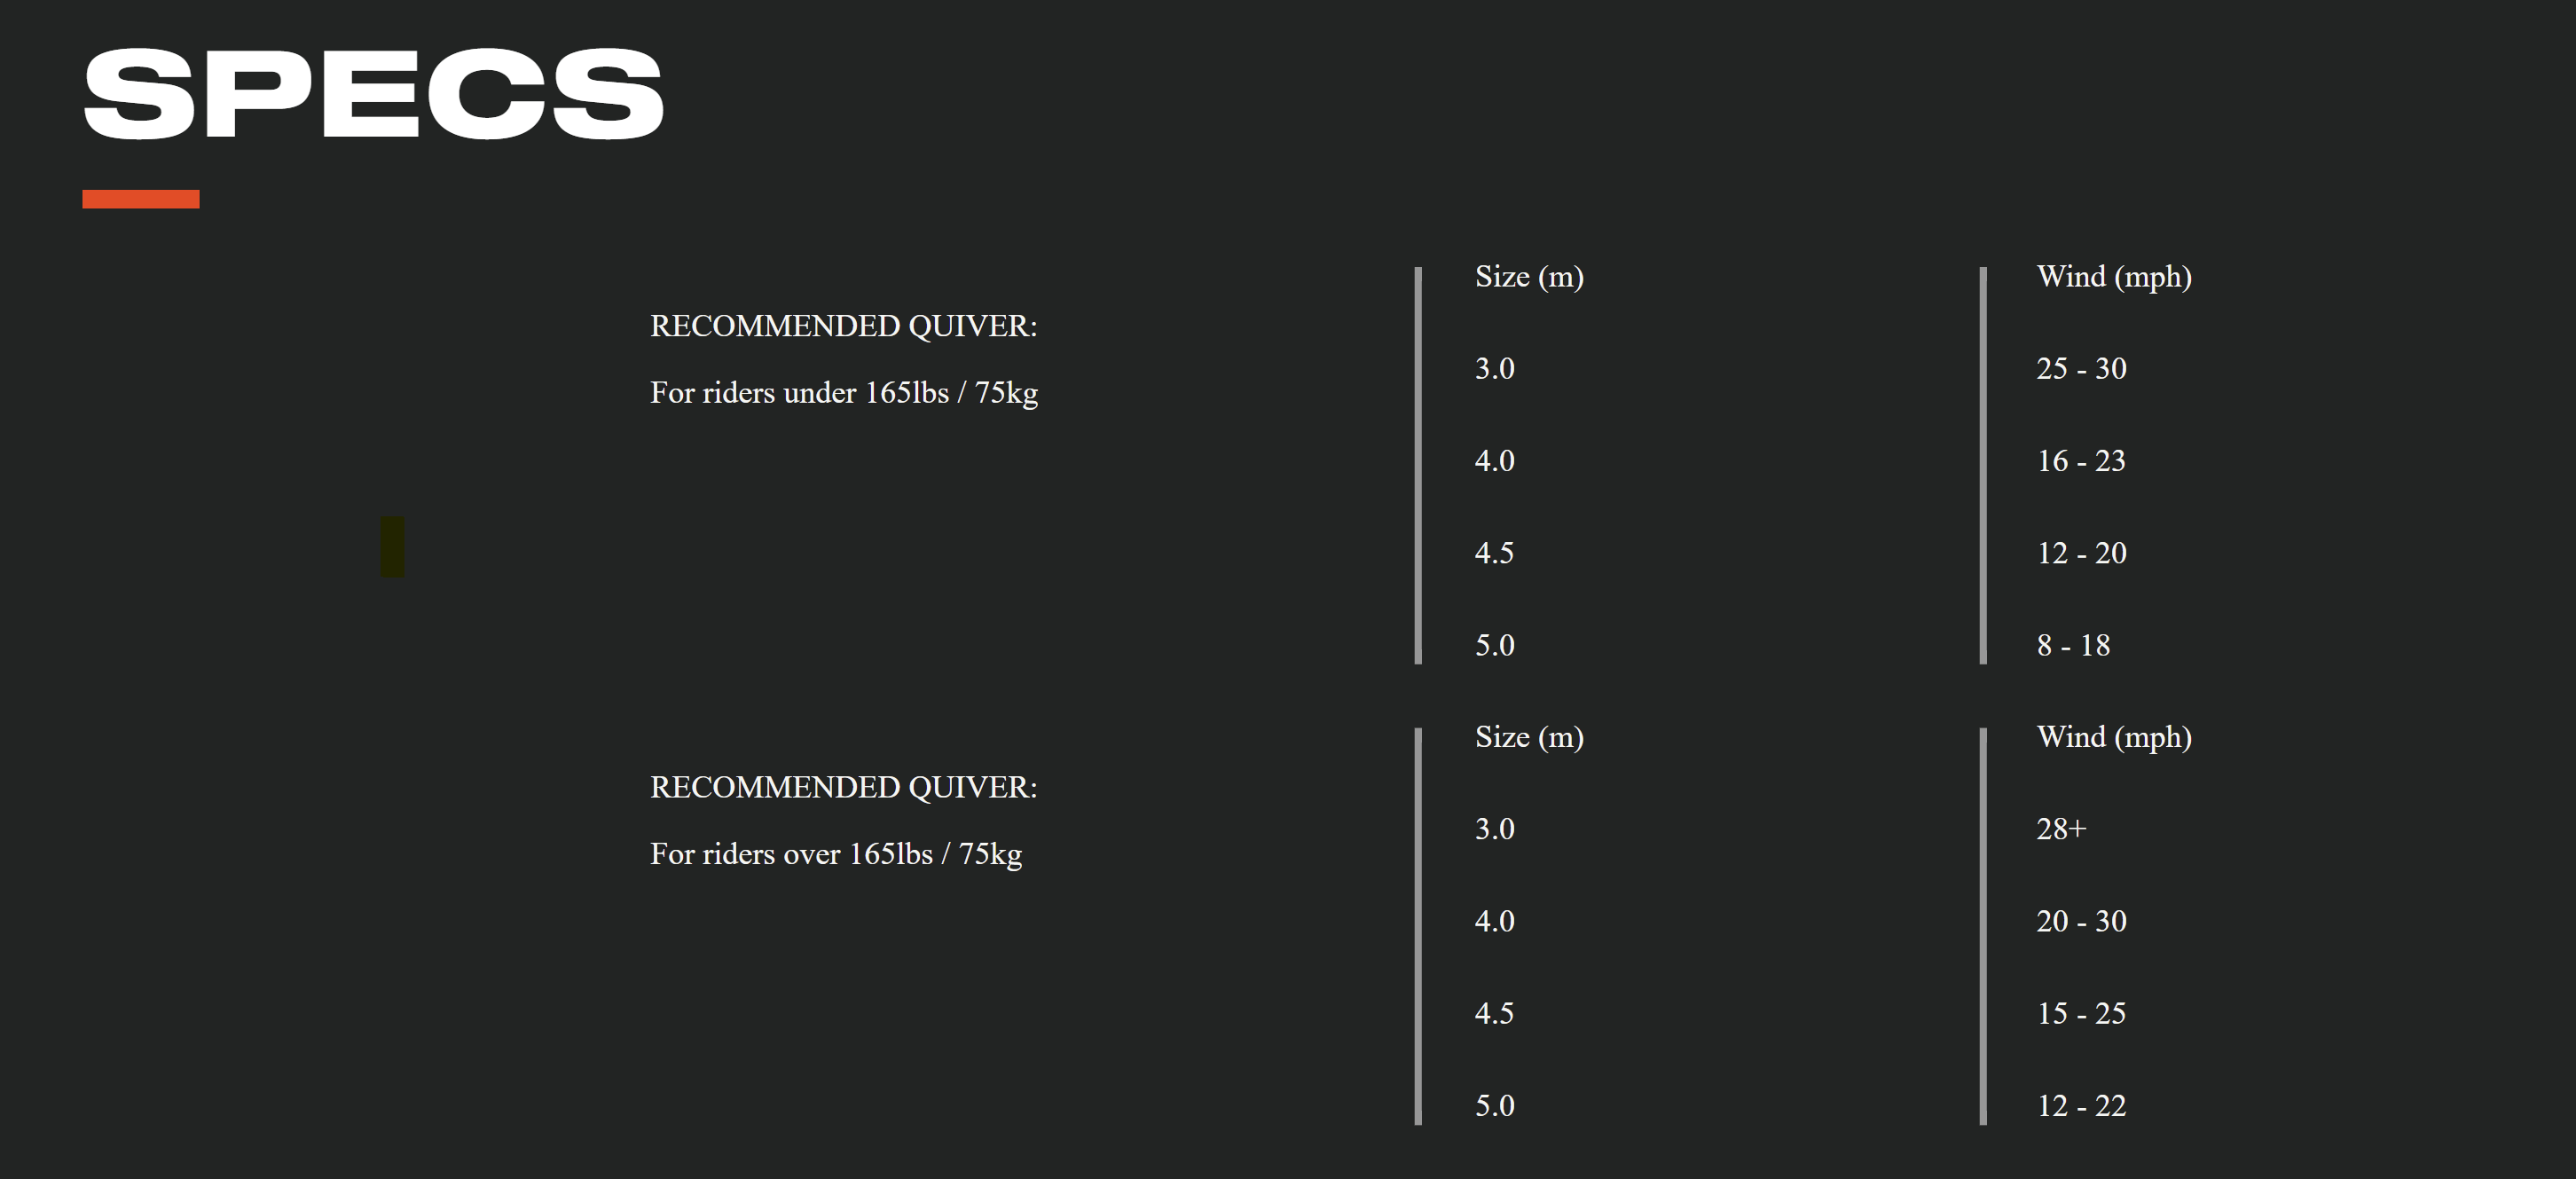
Task: Click the orange bar under SPECS
Action: (141, 199)
